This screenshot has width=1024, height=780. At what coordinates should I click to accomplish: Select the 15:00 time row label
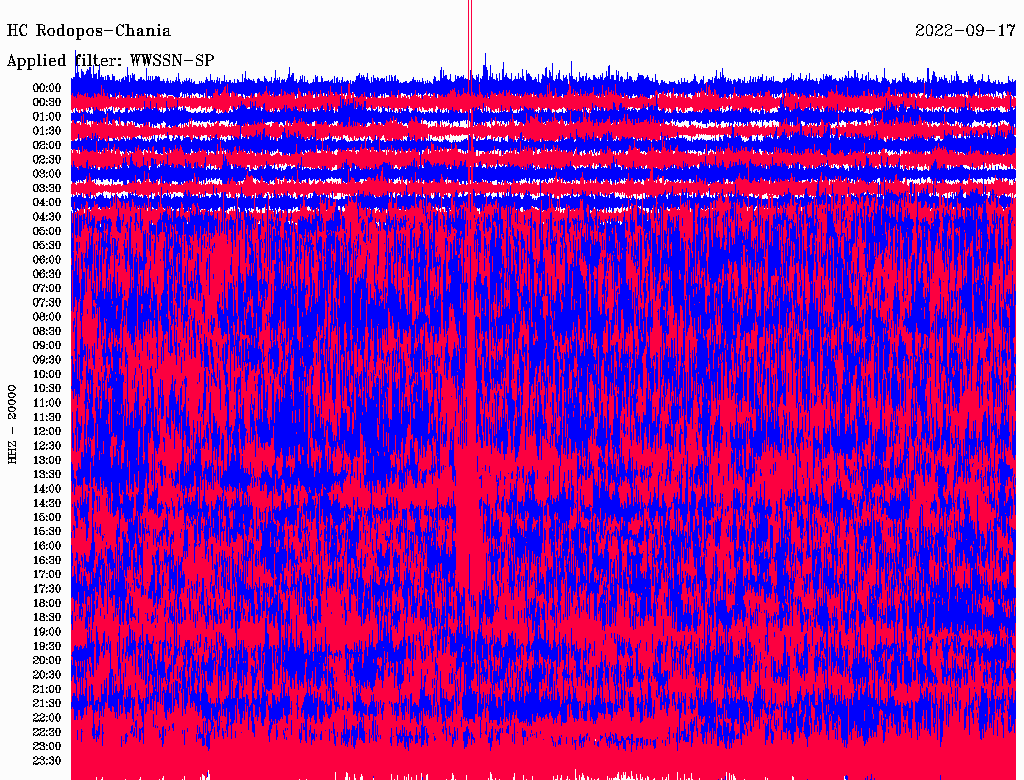47,517
